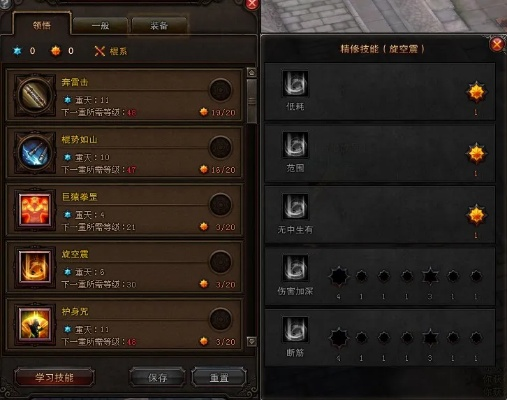The height and width of the screenshot is (400, 507).
Task: Switch to the 装备 tab
Action: (x=159, y=26)
